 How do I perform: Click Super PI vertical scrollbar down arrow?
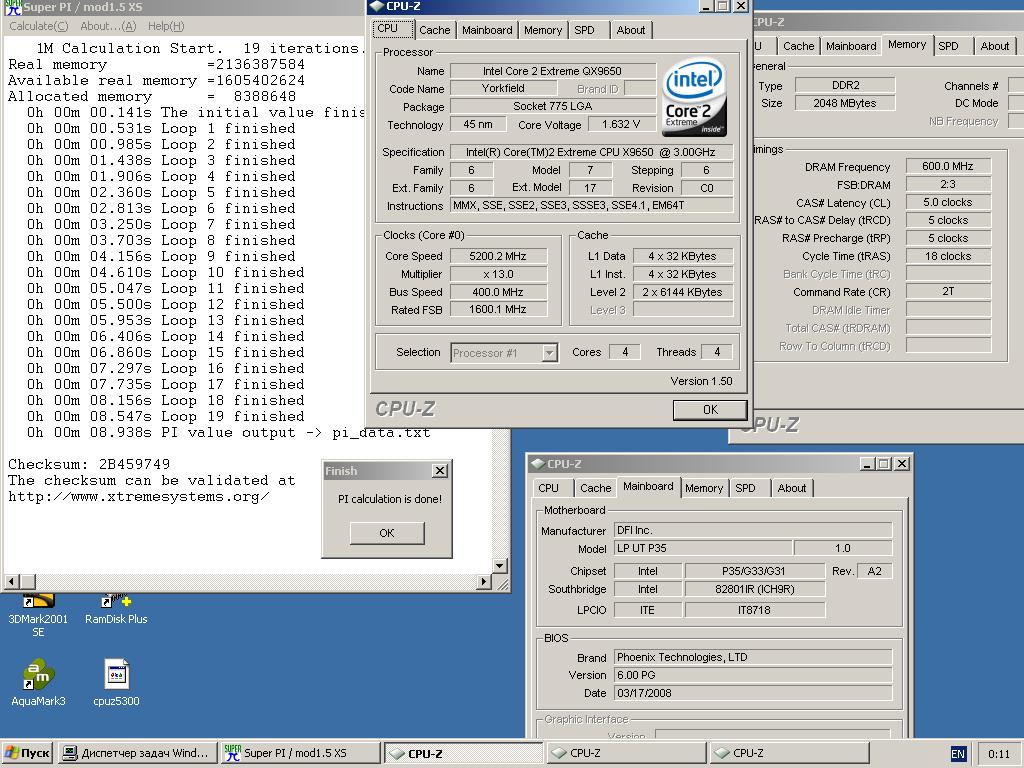pos(500,566)
